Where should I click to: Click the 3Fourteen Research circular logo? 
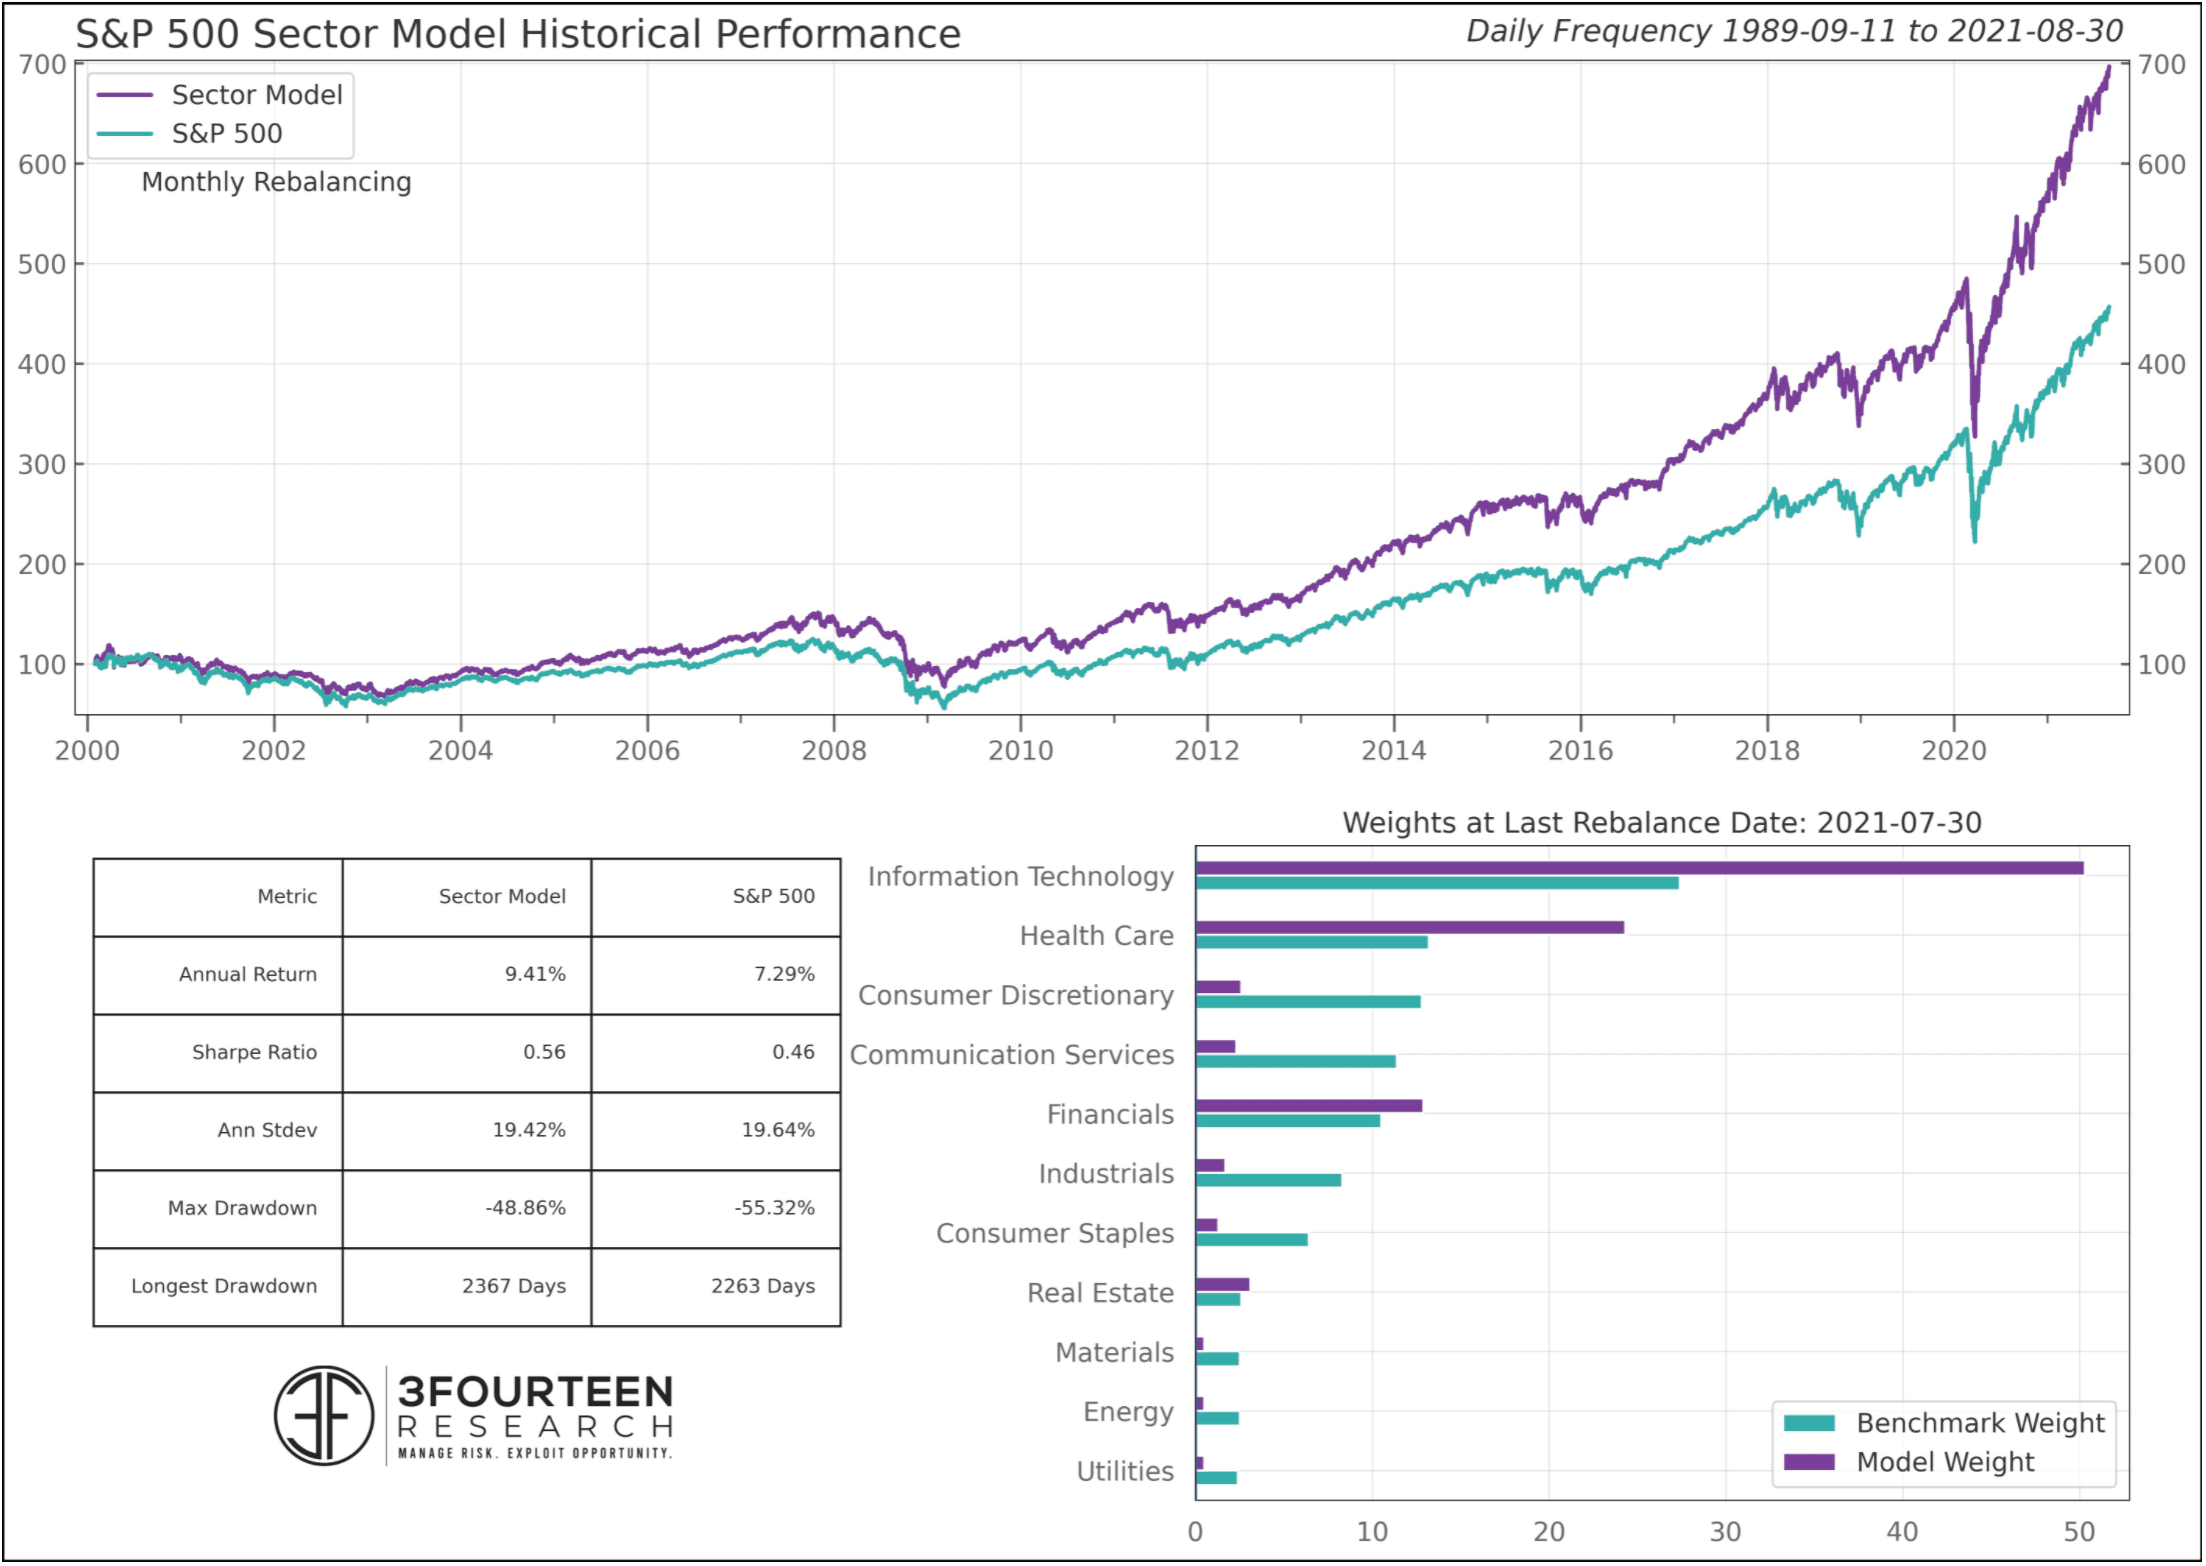[324, 1416]
